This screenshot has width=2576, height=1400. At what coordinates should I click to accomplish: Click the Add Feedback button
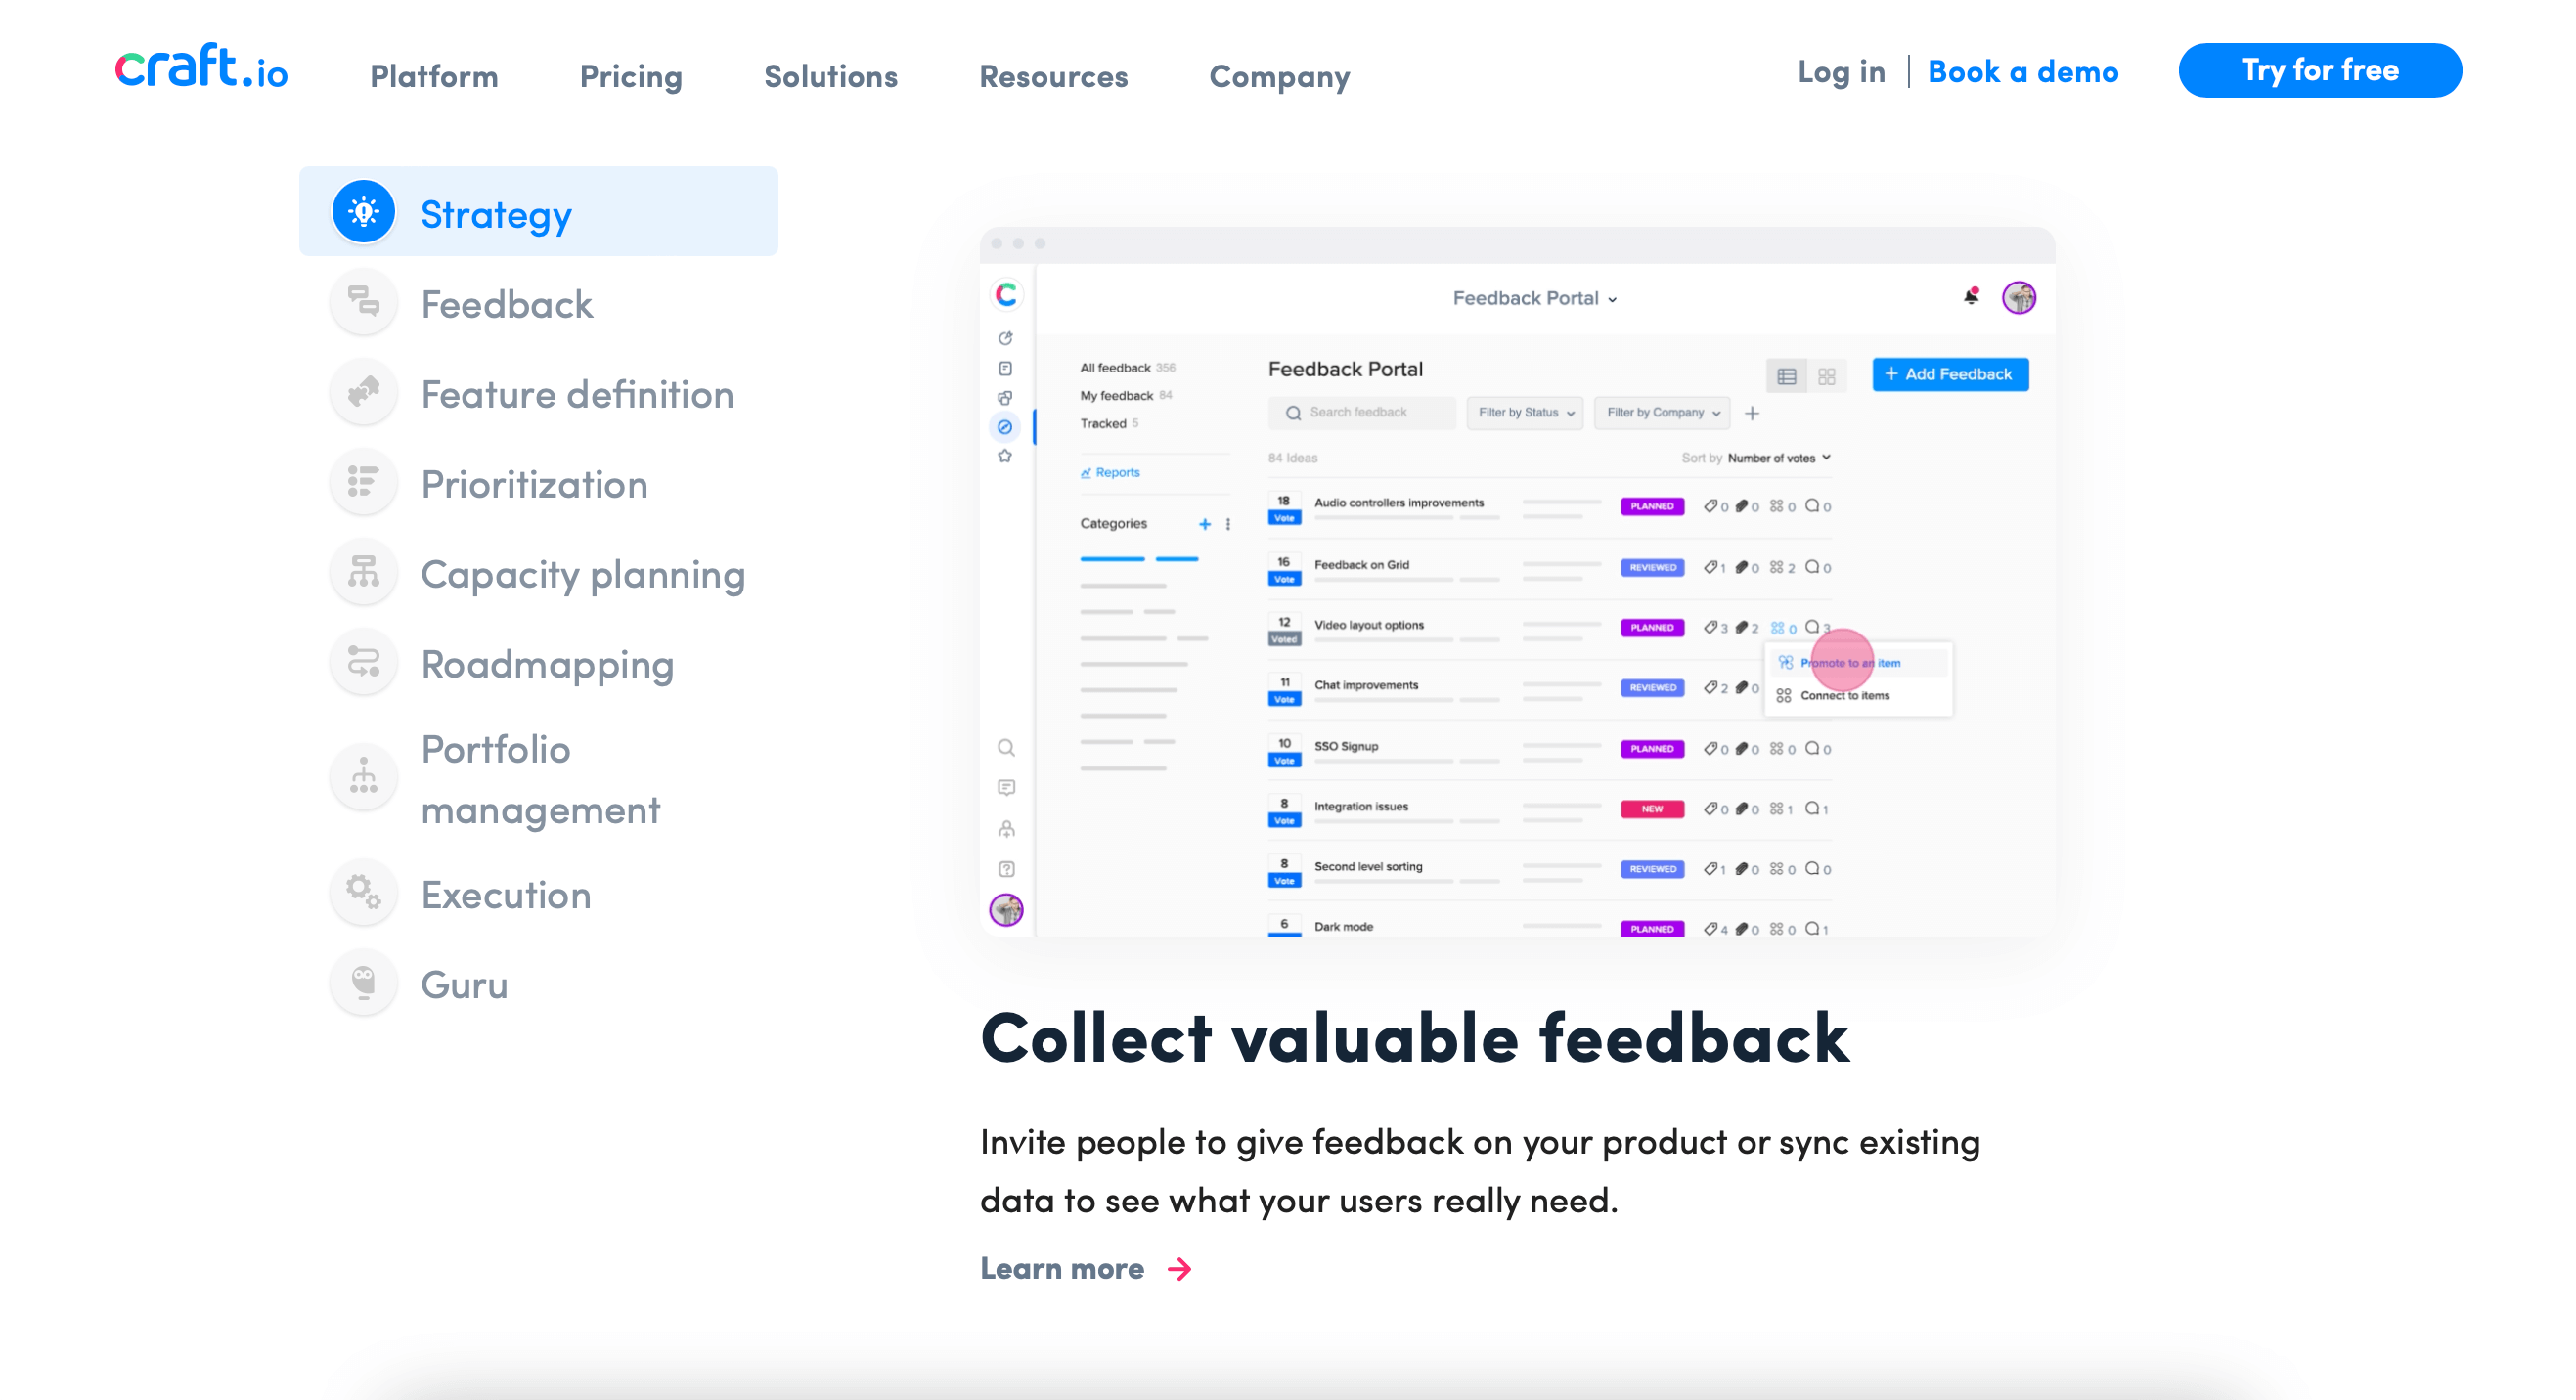point(1950,375)
